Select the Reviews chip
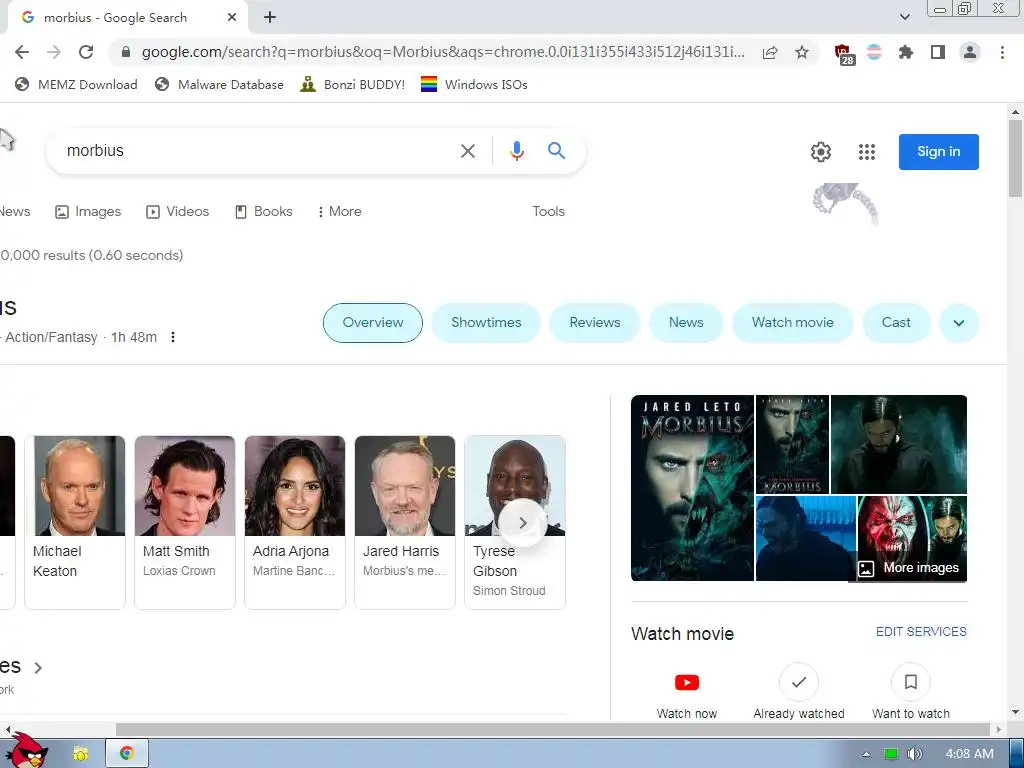The height and width of the screenshot is (768, 1024). (x=594, y=323)
